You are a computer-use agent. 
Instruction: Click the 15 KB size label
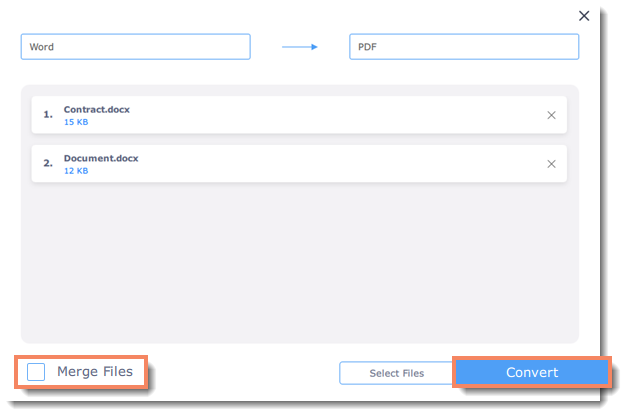click(76, 122)
